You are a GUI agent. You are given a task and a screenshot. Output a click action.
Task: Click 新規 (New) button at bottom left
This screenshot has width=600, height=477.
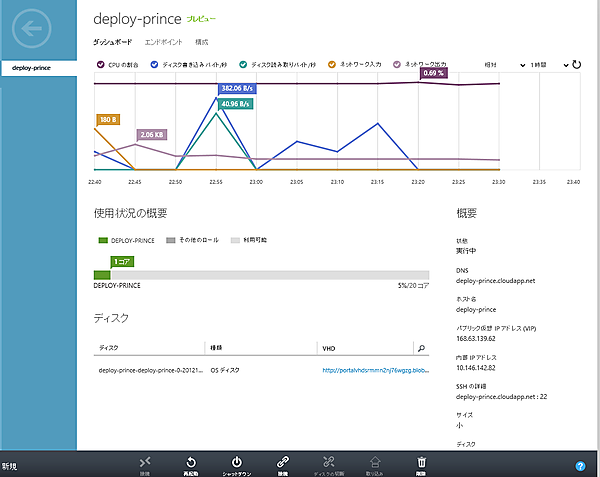coord(10,466)
